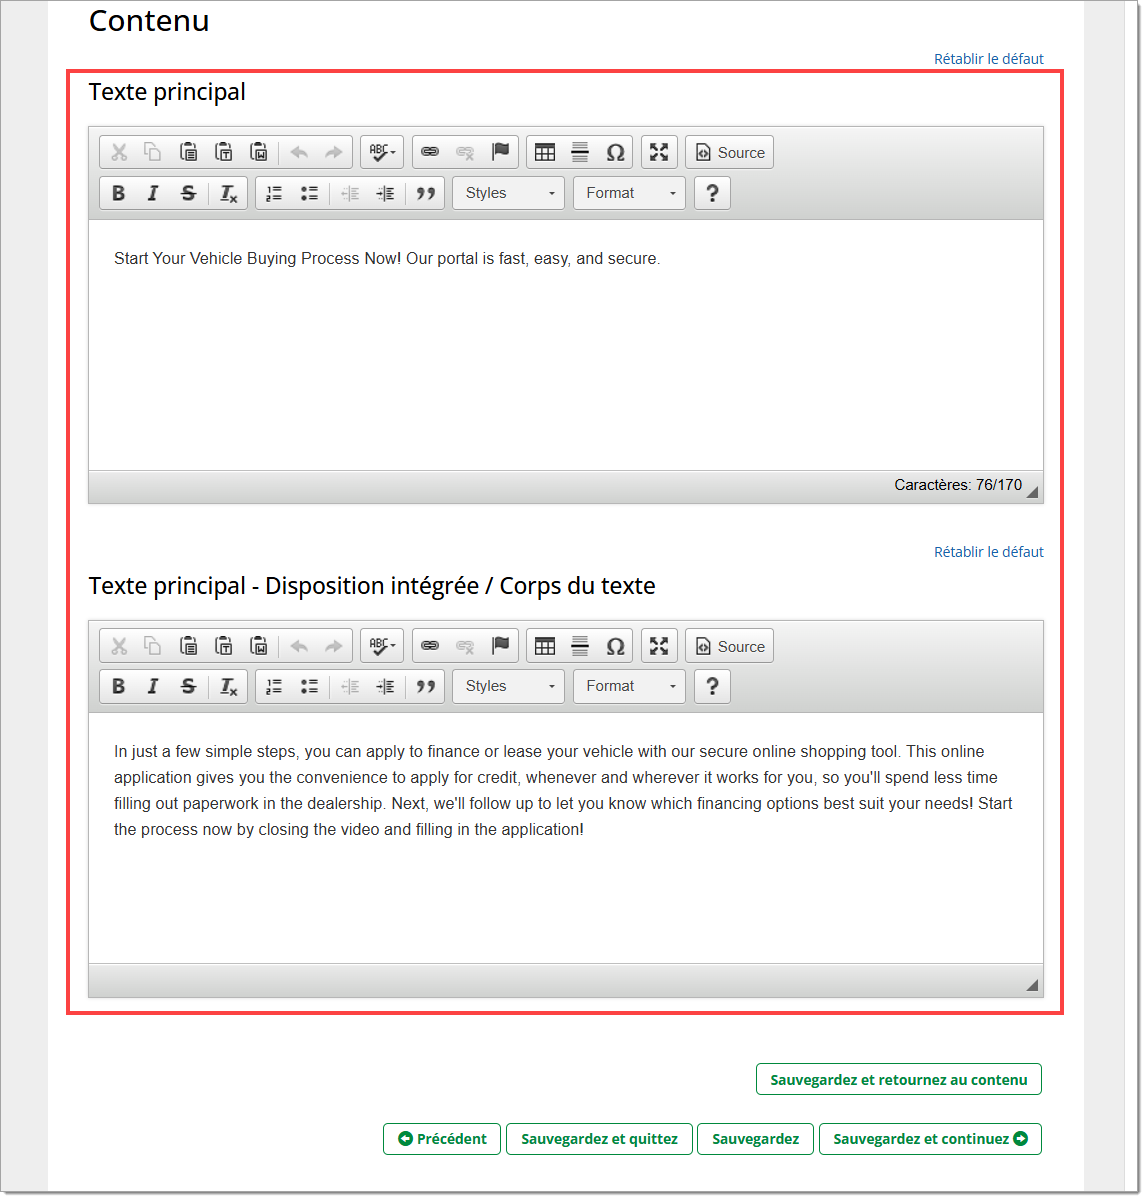The height and width of the screenshot is (1199, 1145).
Task: Insert a table in the first editor
Action: (x=545, y=152)
